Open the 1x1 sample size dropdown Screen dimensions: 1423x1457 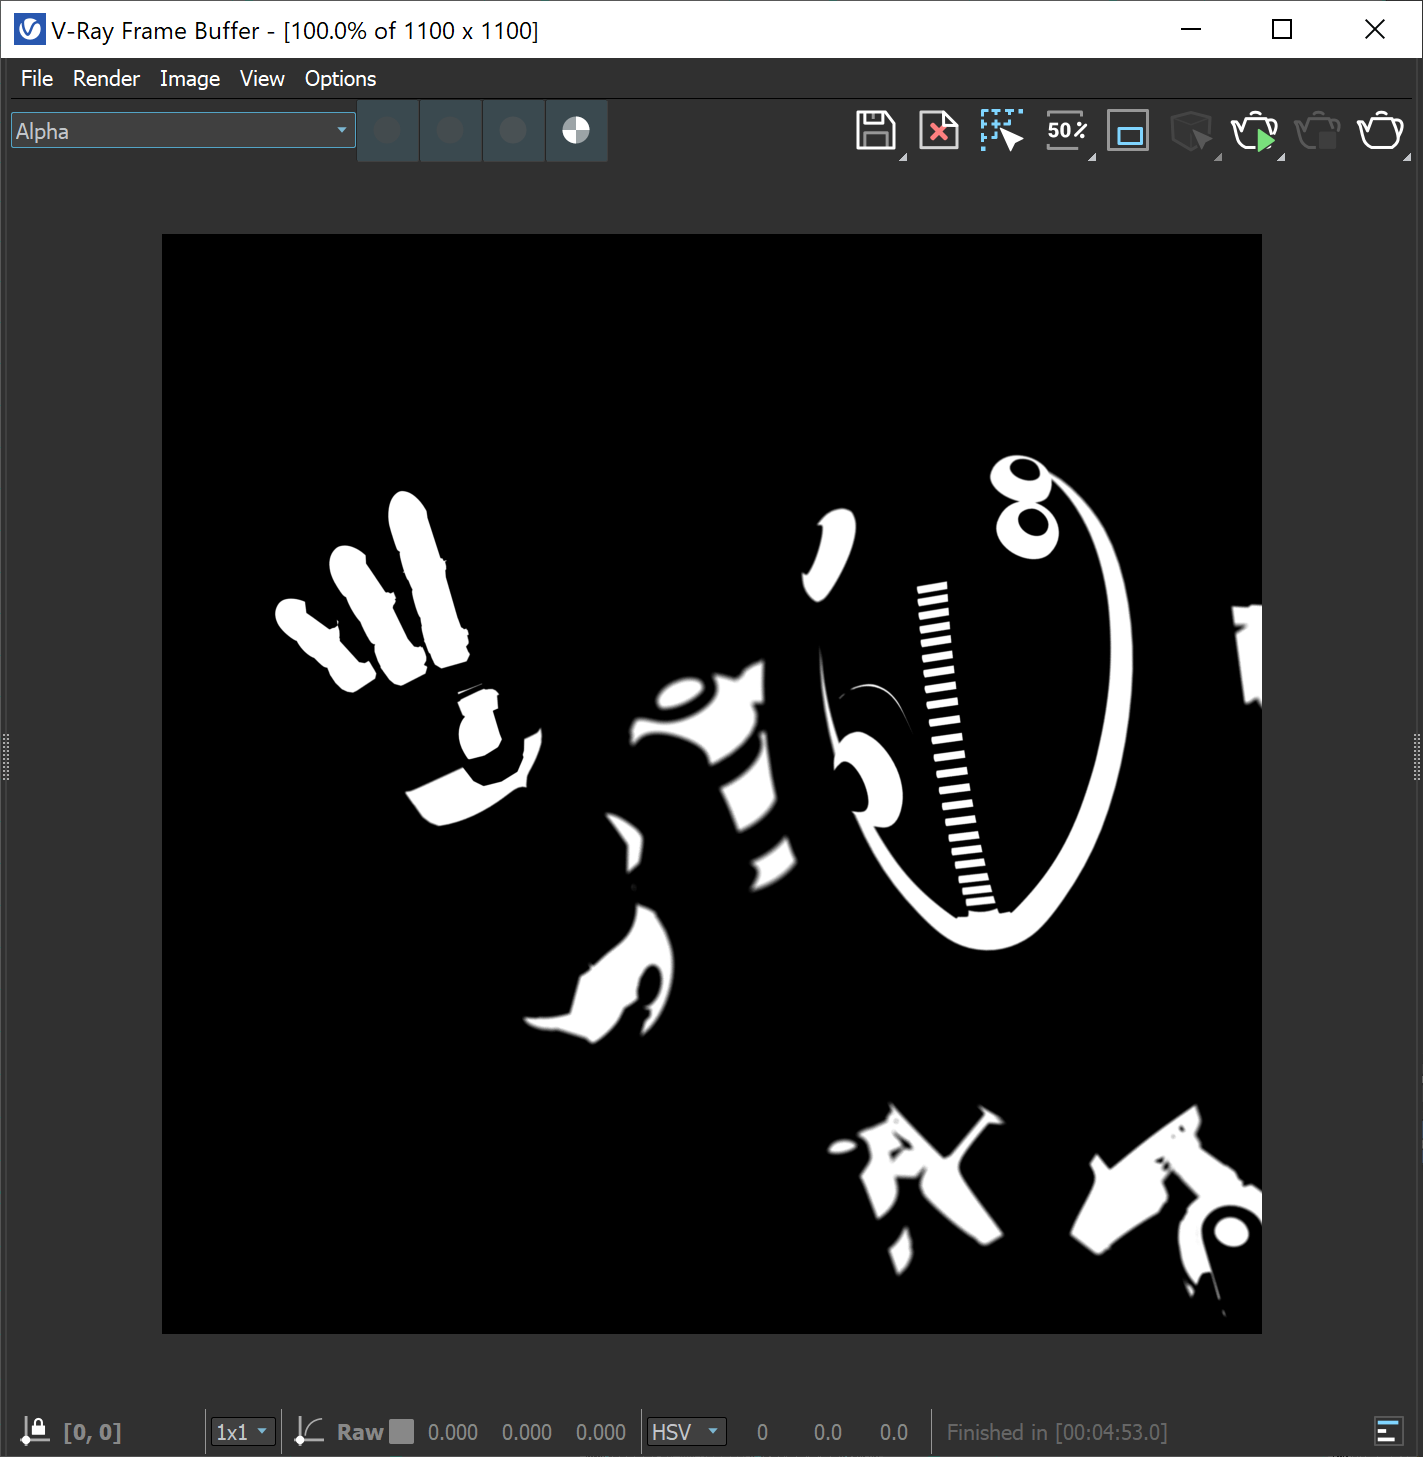click(243, 1432)
